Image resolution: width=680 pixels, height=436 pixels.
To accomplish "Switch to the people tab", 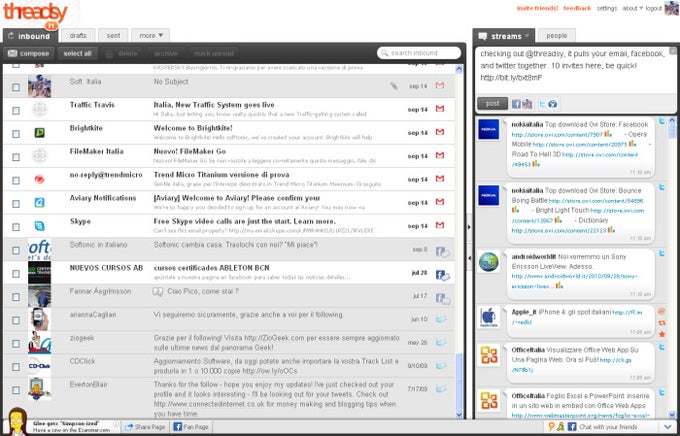I will 556,36.
